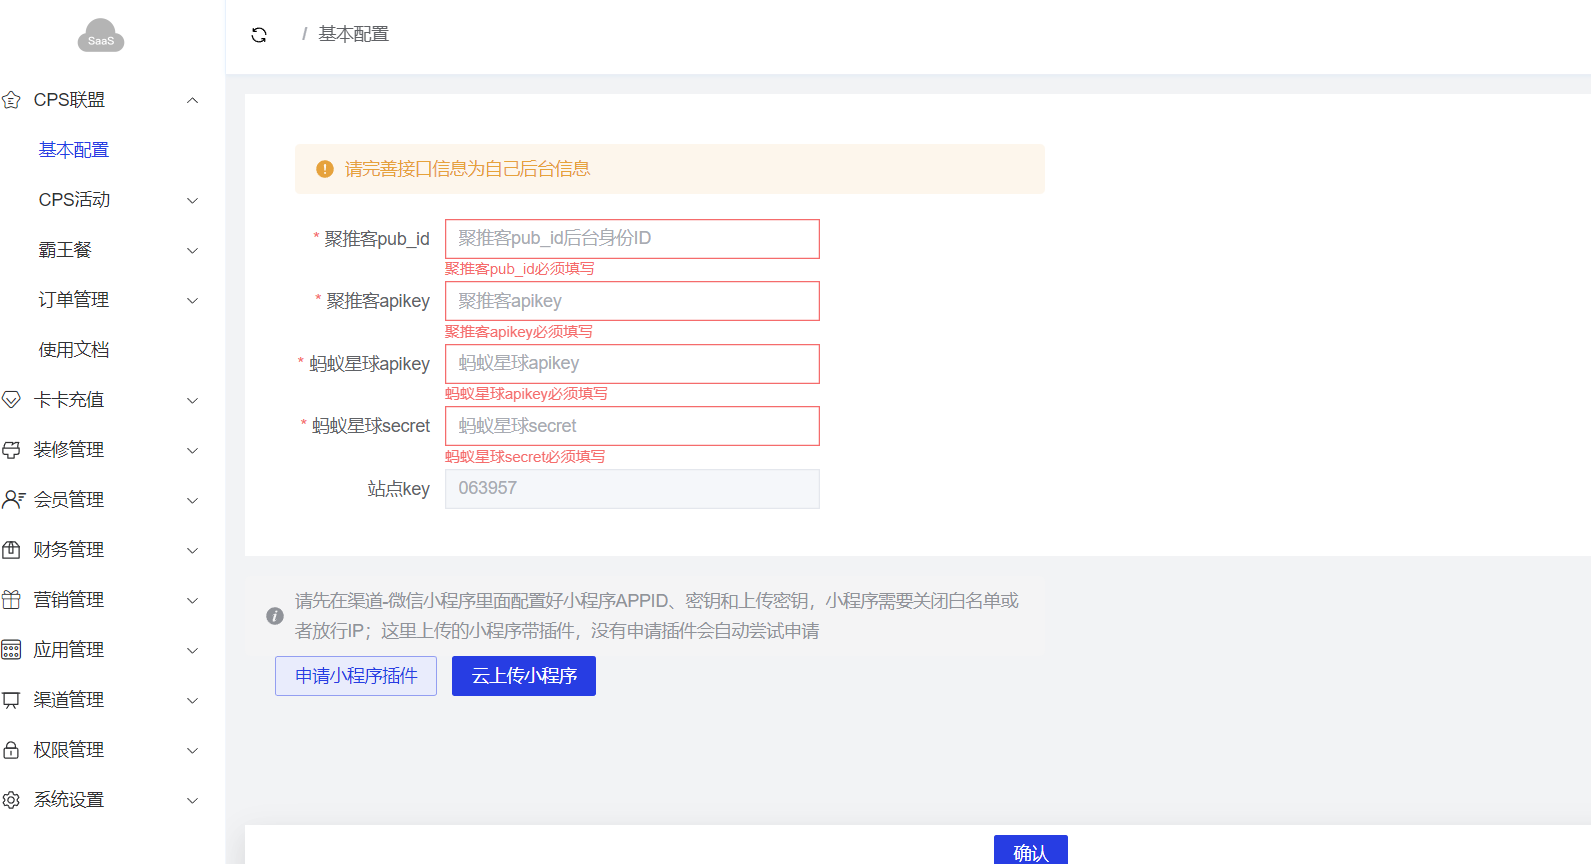Click the gray info icon by the mini-program note
1591x864 pixels.
click(275, 616)
